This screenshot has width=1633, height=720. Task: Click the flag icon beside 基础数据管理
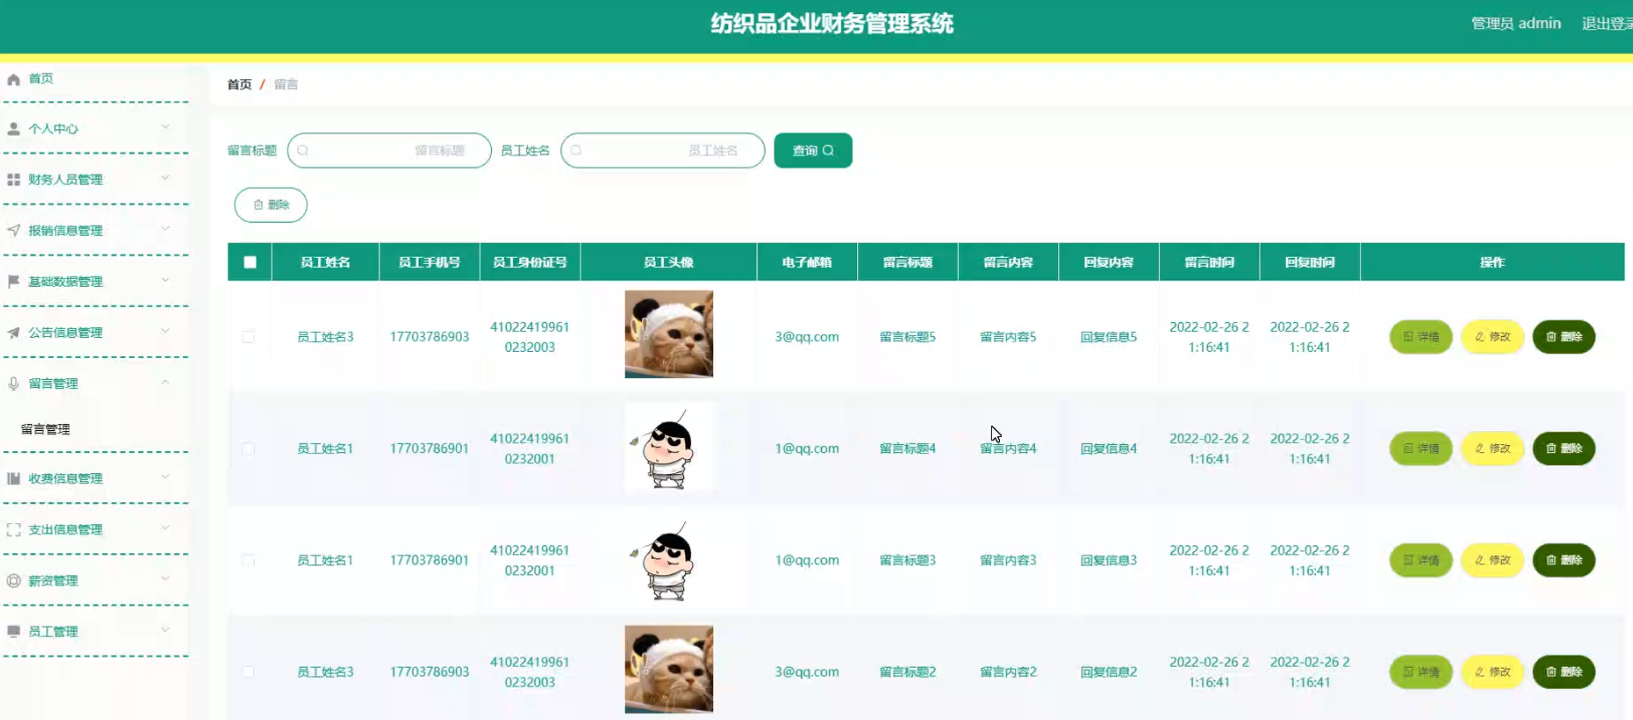pos(14,282)
